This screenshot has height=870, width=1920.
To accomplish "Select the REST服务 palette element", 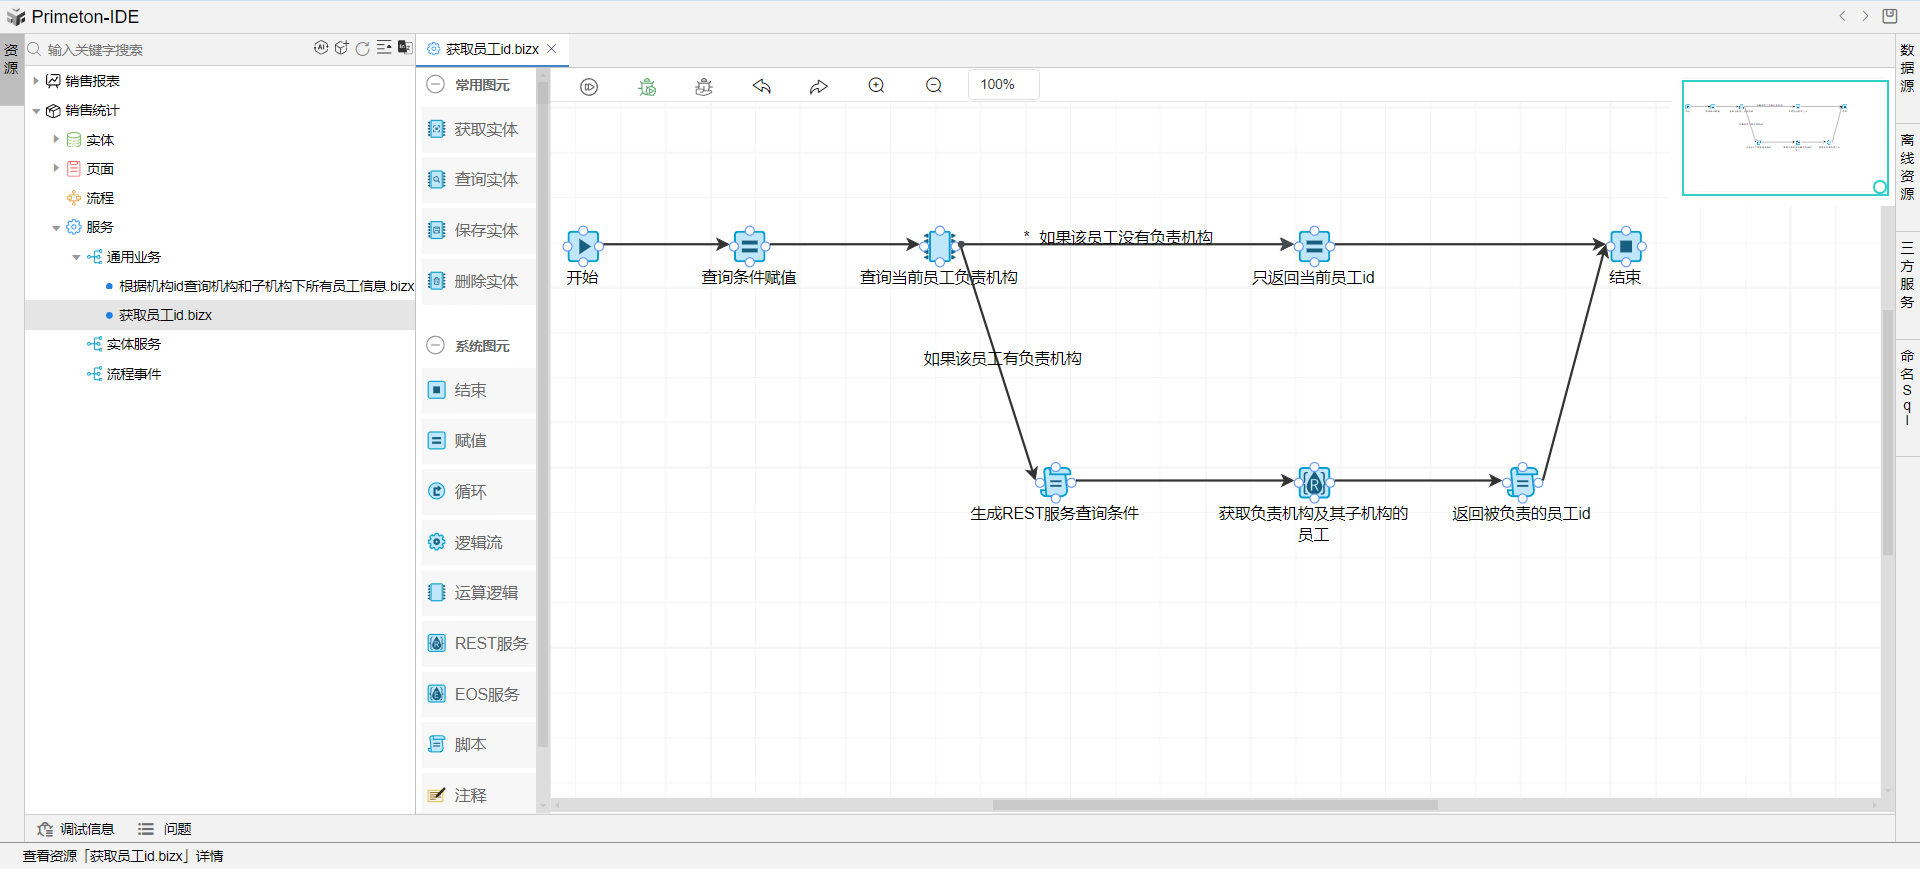I will coord(479,643).
